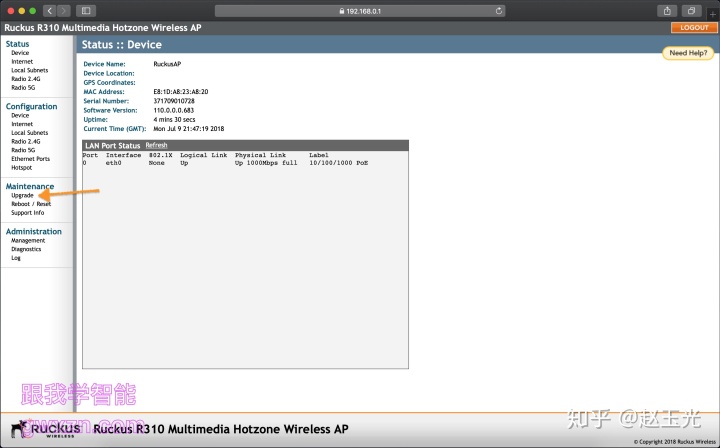The image size is (720, 448).
Task: Click the Maintenance section heading
Action: 30,186
